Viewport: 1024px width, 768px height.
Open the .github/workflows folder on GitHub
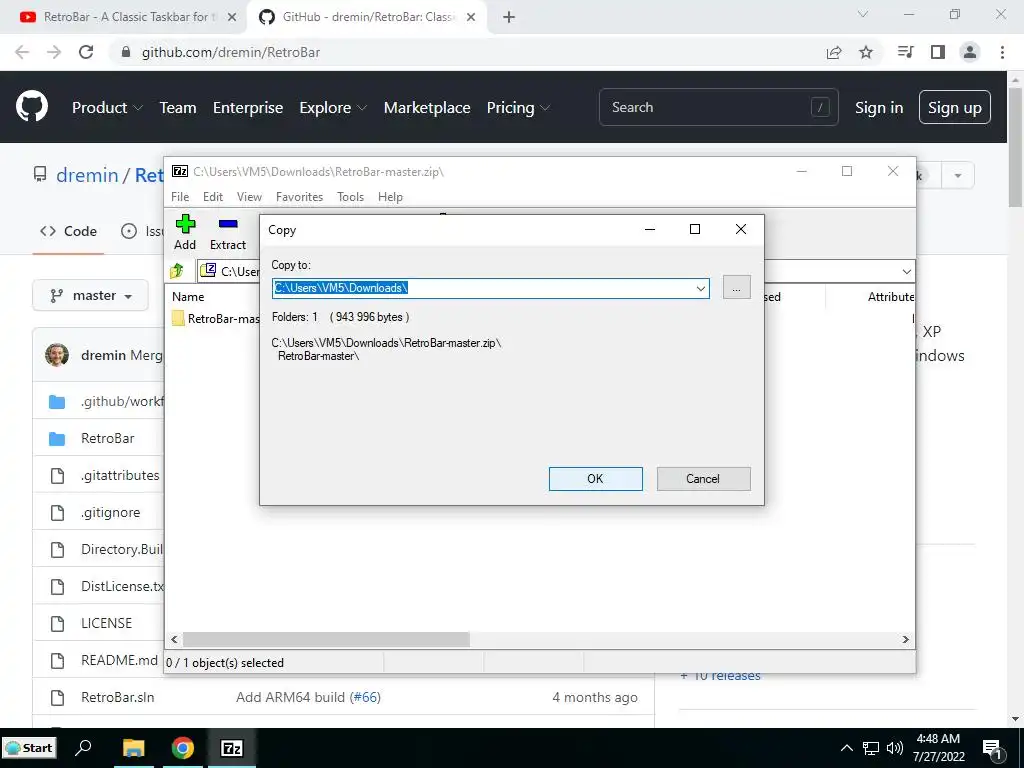click(122, 401)
